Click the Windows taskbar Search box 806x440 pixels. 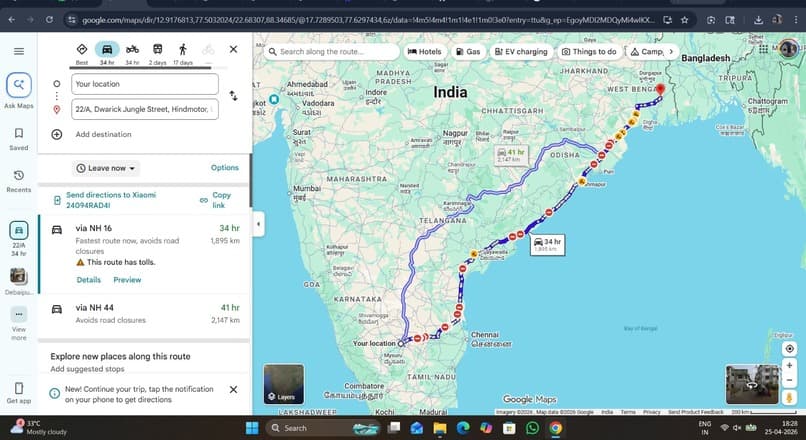[323, 428]
